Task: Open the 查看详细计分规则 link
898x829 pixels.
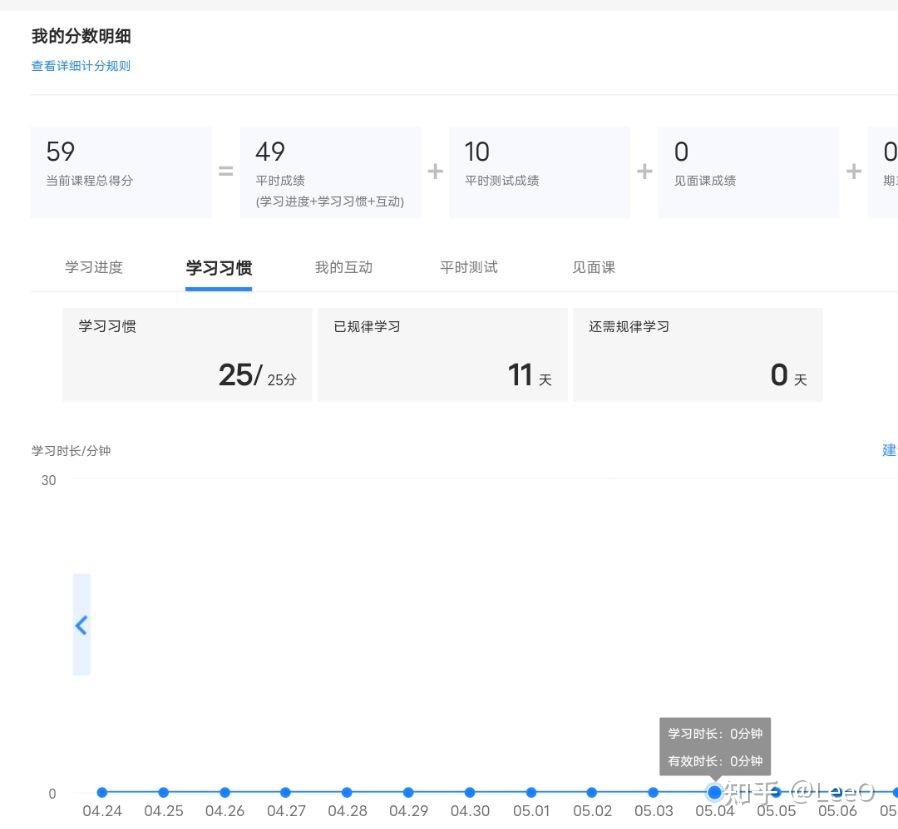Action: click(x=81, y=66)
